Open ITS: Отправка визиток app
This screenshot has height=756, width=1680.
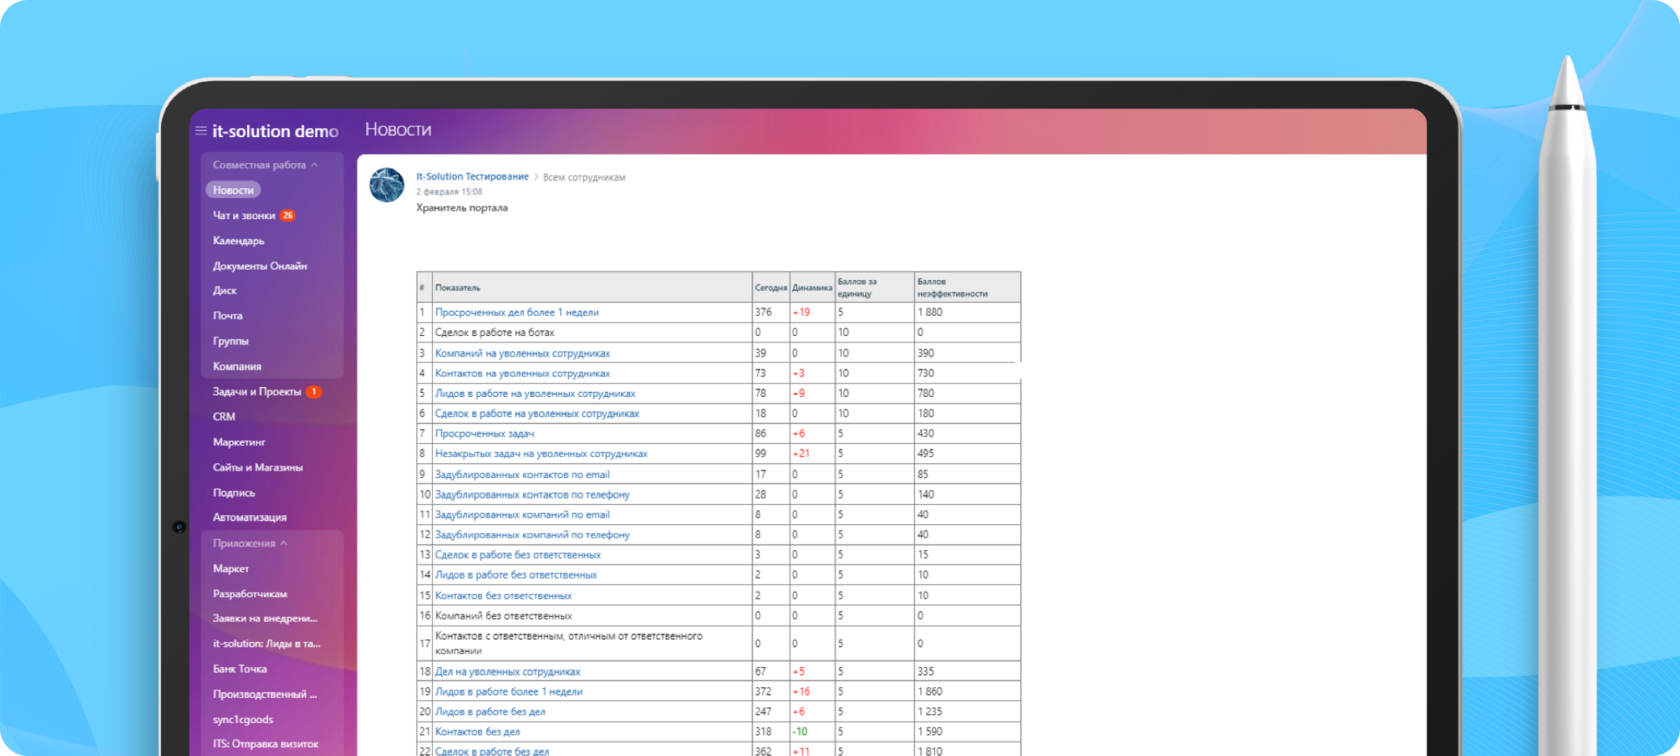(x=266, y=744)
